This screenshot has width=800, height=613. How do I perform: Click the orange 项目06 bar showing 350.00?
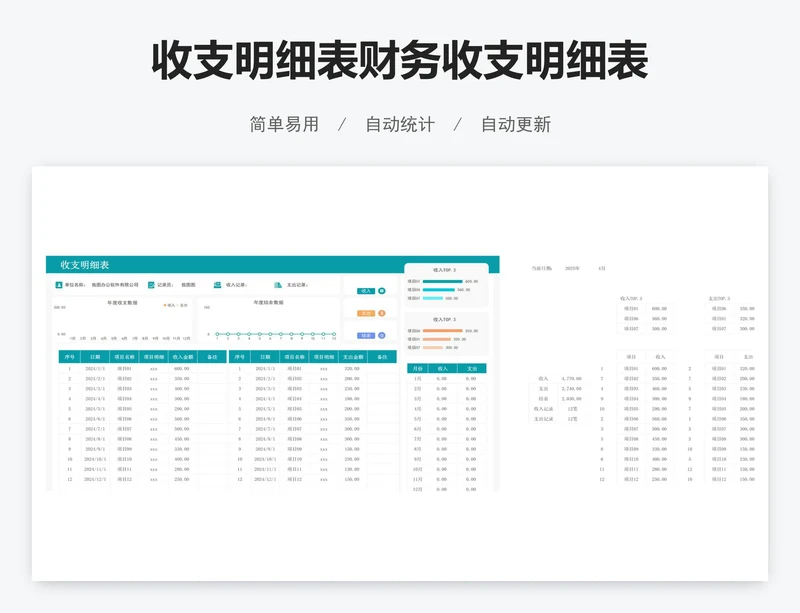tap(442, 331)
